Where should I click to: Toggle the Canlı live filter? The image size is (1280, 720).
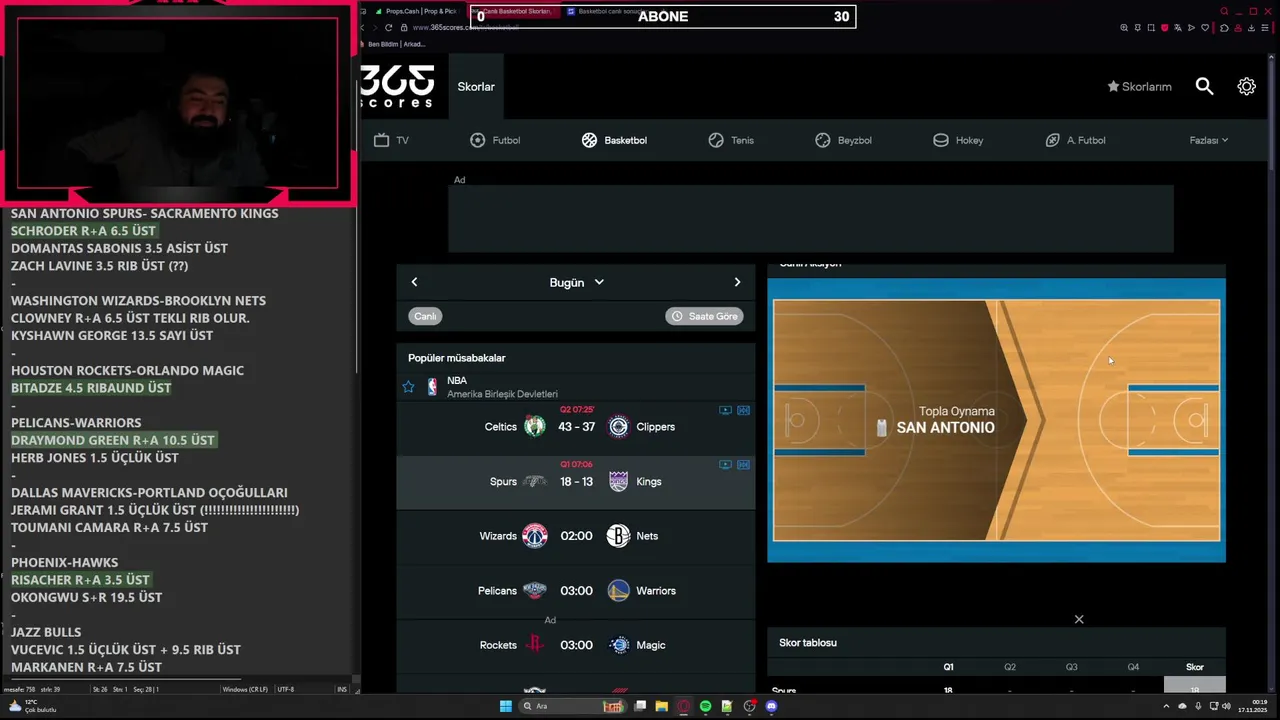tap(425, 316)
